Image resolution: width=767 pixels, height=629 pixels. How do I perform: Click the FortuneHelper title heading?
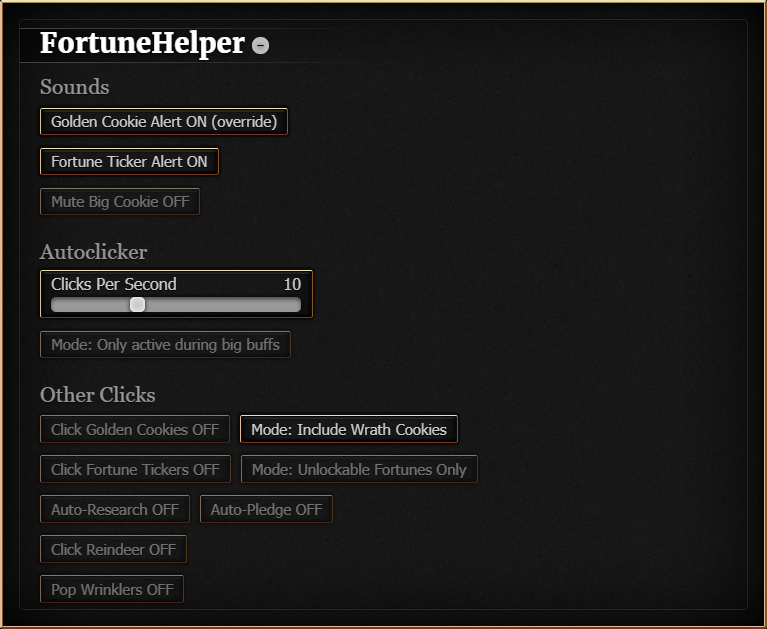[142, 44]
